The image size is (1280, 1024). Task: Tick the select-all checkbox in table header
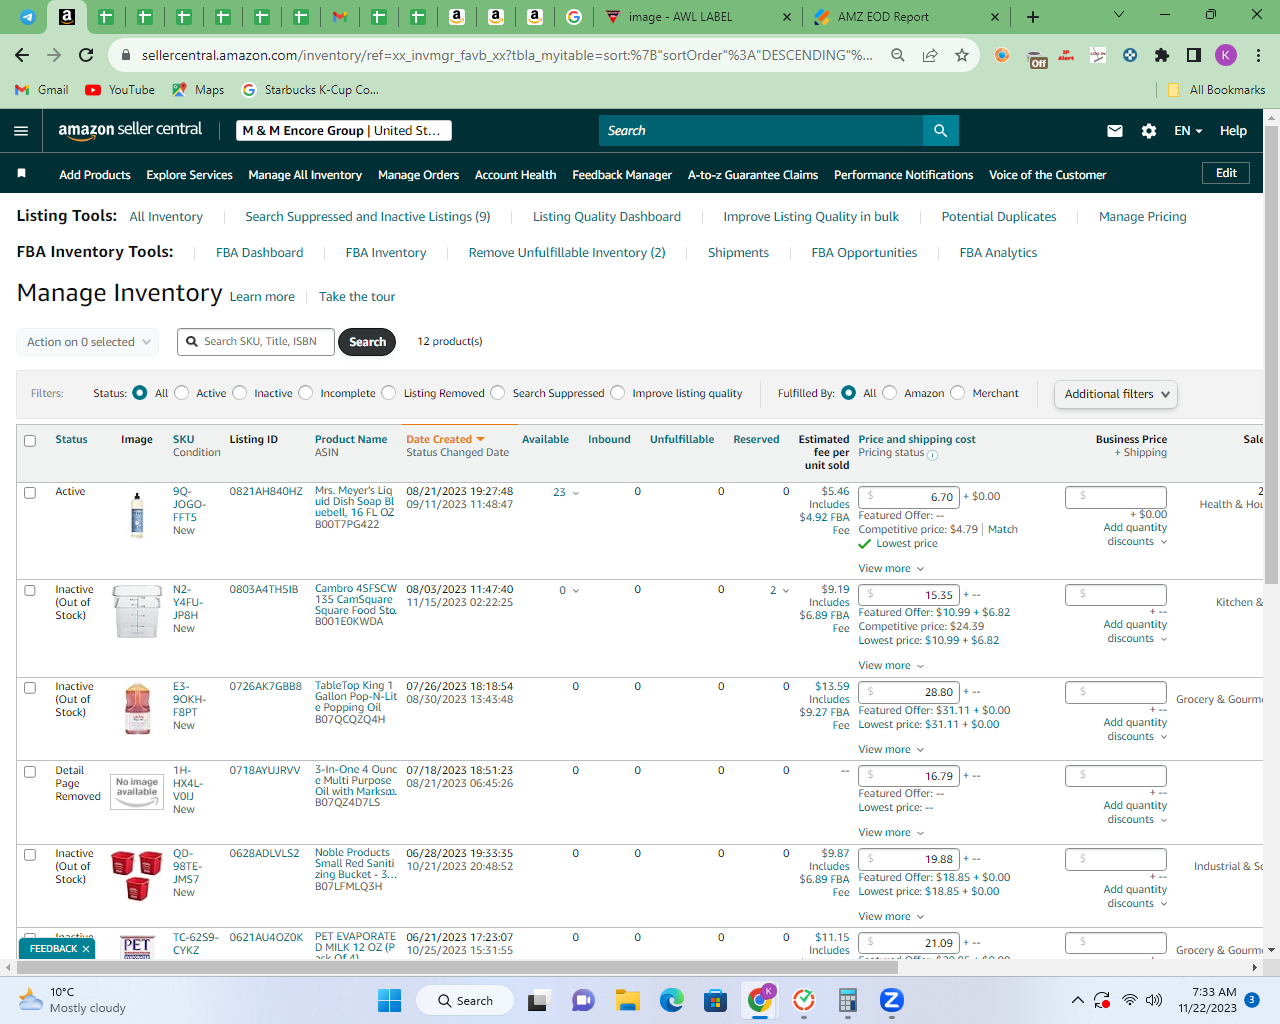pyautogui.click(x=30, y=441)
